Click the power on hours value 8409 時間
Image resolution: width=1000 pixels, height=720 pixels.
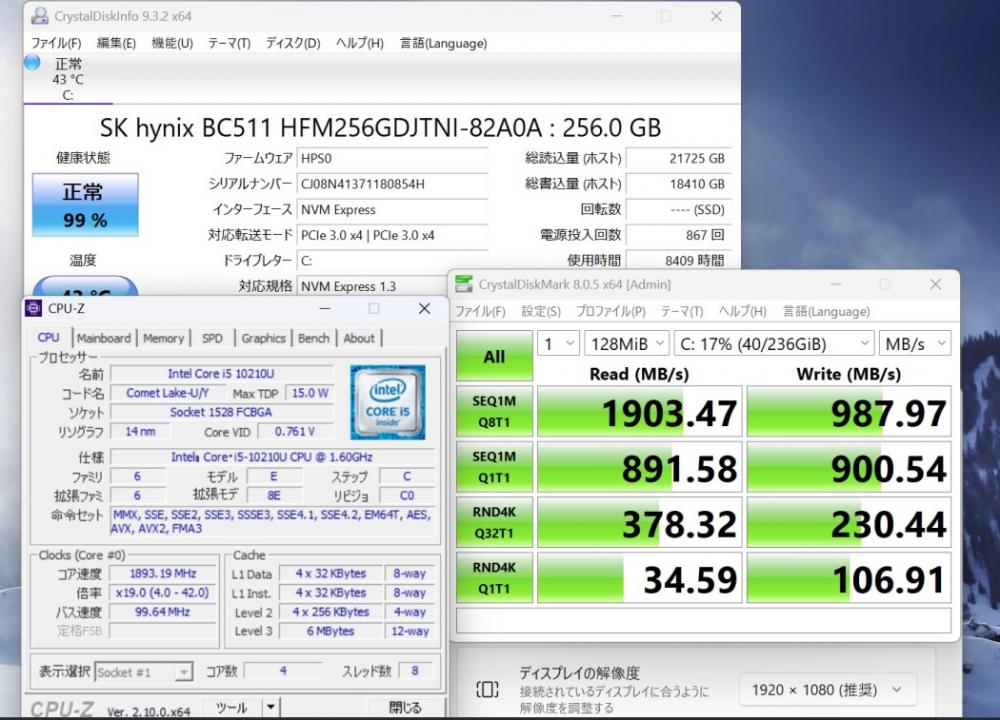[x=679, y=260]
